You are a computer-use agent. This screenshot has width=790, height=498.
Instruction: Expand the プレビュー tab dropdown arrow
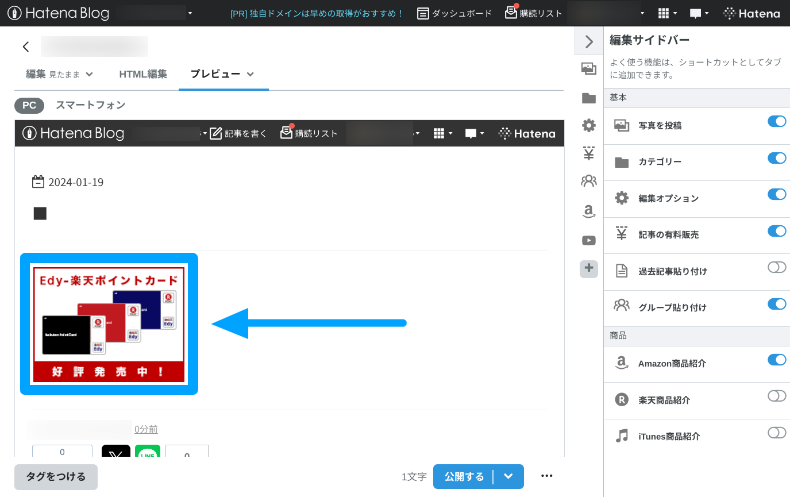click(x=250, y=74)
